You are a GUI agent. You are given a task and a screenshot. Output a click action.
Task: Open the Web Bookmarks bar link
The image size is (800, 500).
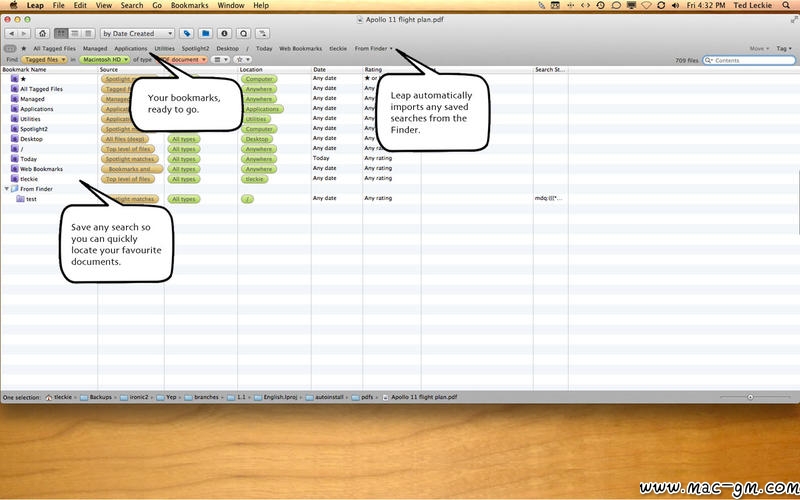pos(301,48)
